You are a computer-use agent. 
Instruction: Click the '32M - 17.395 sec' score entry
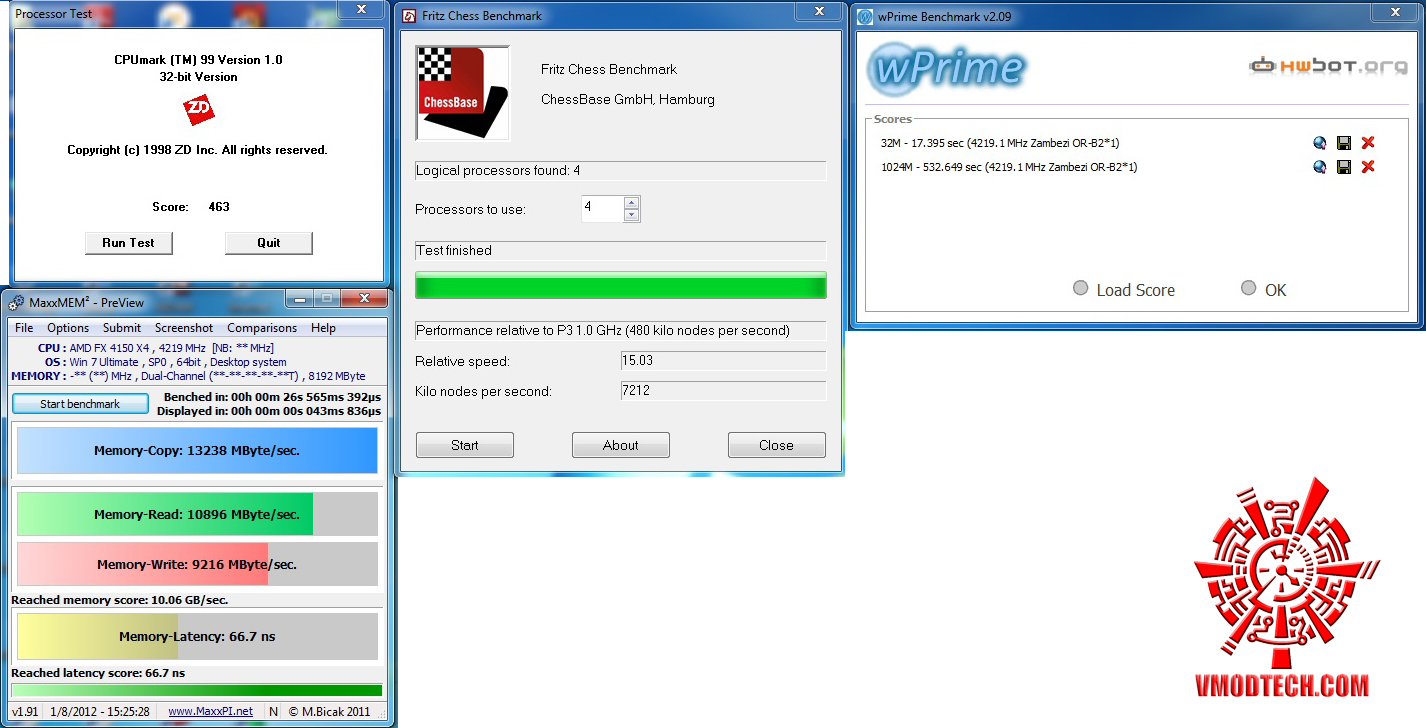point(1000,143)
